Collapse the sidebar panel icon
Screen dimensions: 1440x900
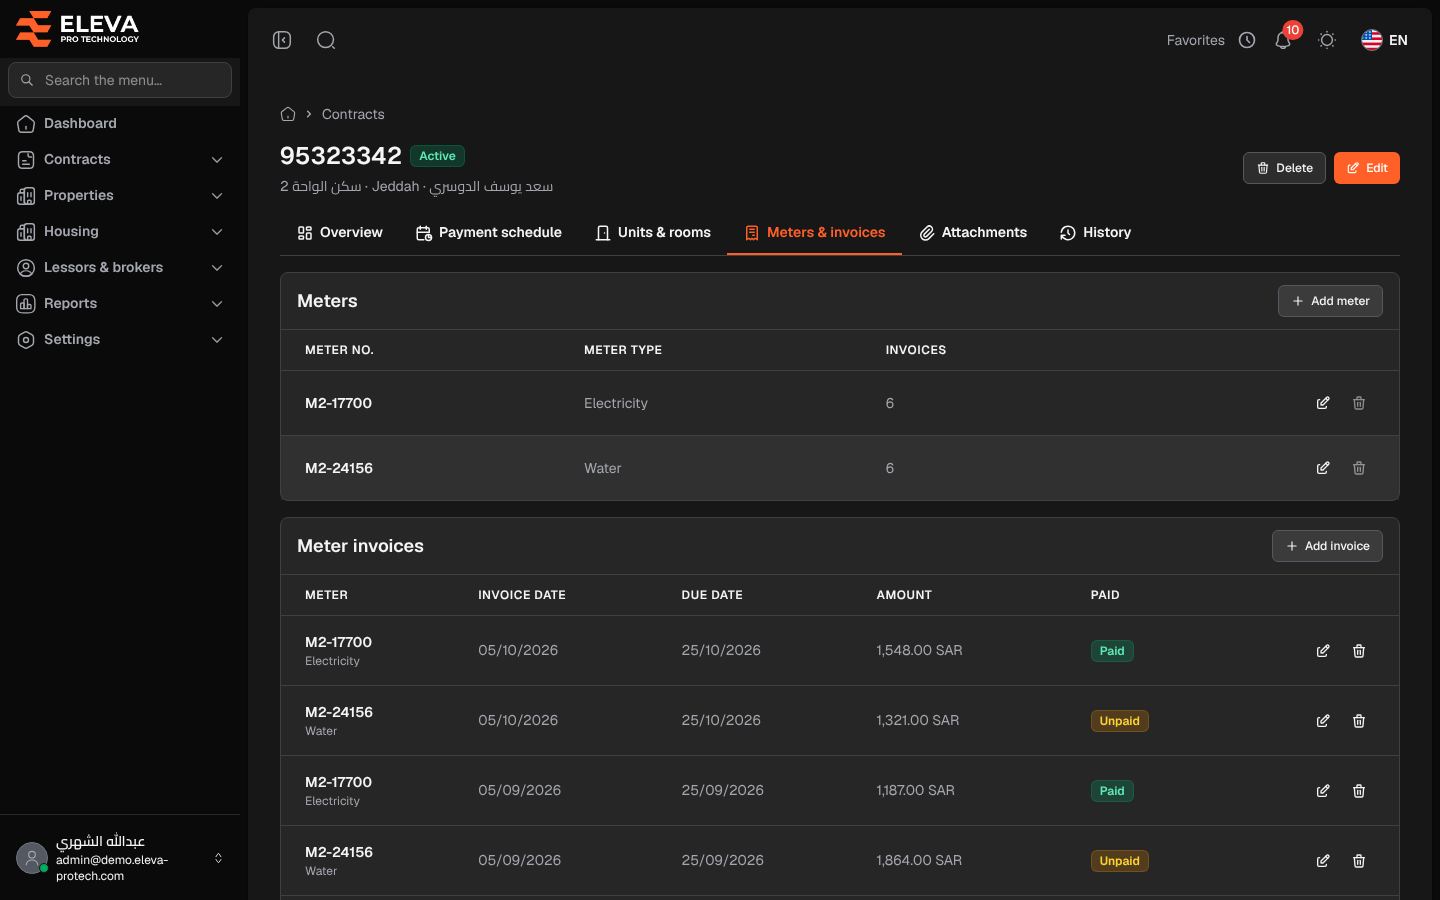282,40
